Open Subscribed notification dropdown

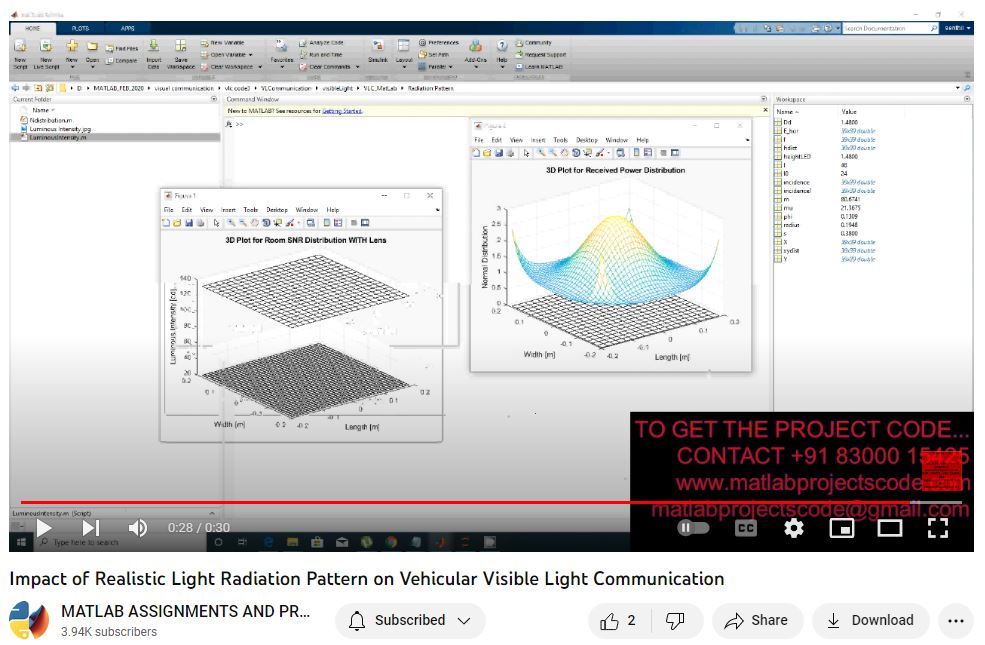[x=410, y=621]
